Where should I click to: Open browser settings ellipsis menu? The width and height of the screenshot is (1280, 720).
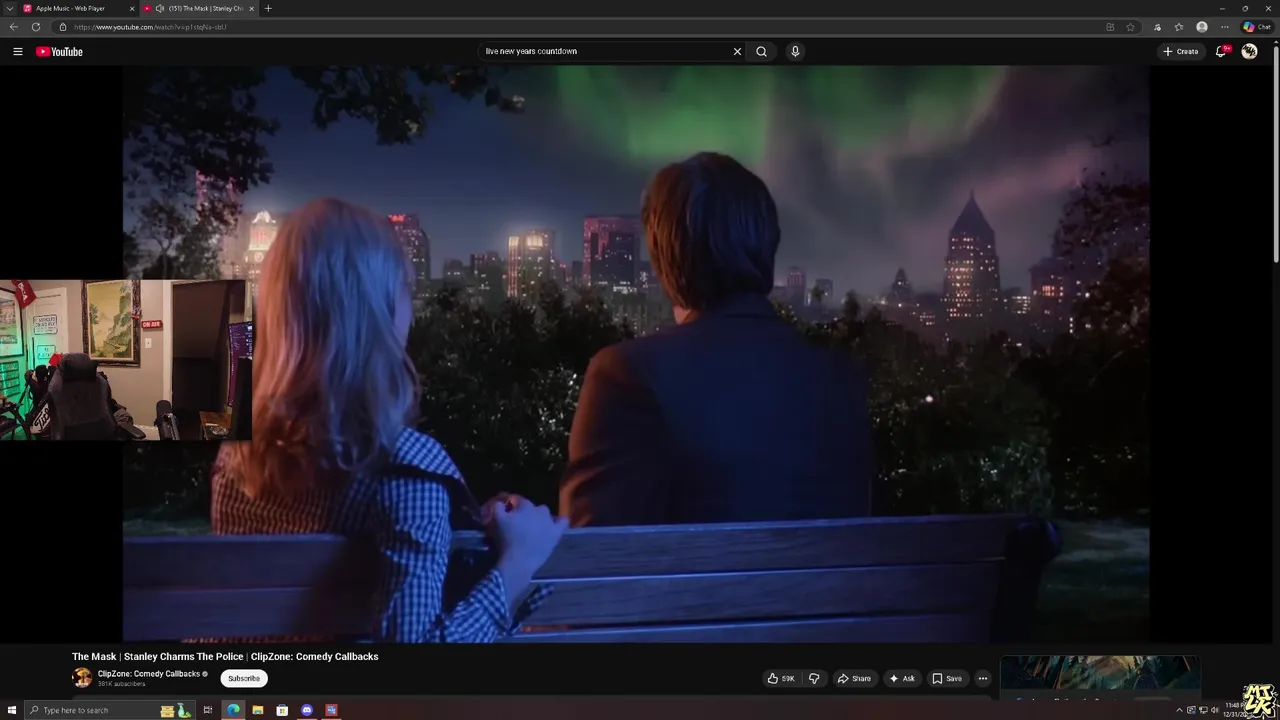(1224, 27)
